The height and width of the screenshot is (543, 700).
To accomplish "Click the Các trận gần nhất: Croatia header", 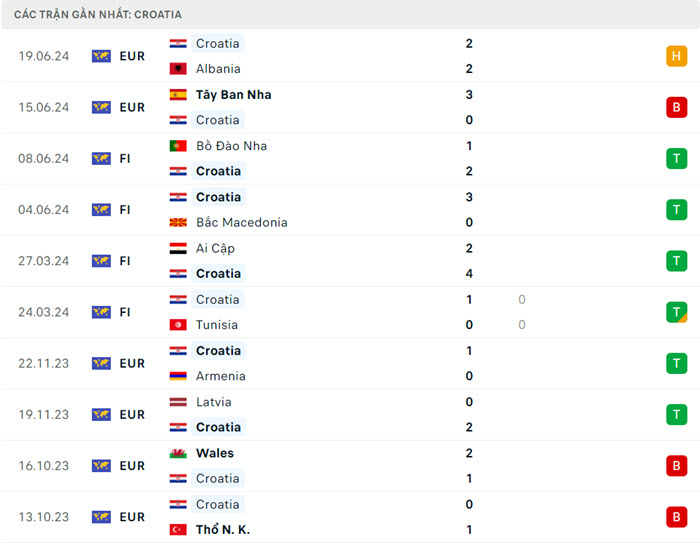I will [98, 15].
